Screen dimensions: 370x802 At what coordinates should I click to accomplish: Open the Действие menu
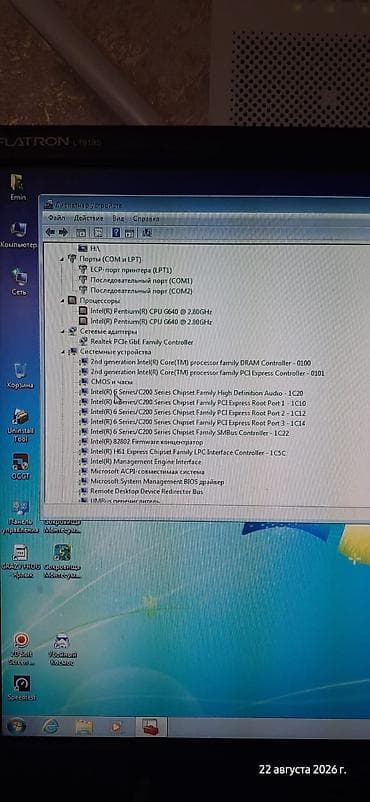89,218
